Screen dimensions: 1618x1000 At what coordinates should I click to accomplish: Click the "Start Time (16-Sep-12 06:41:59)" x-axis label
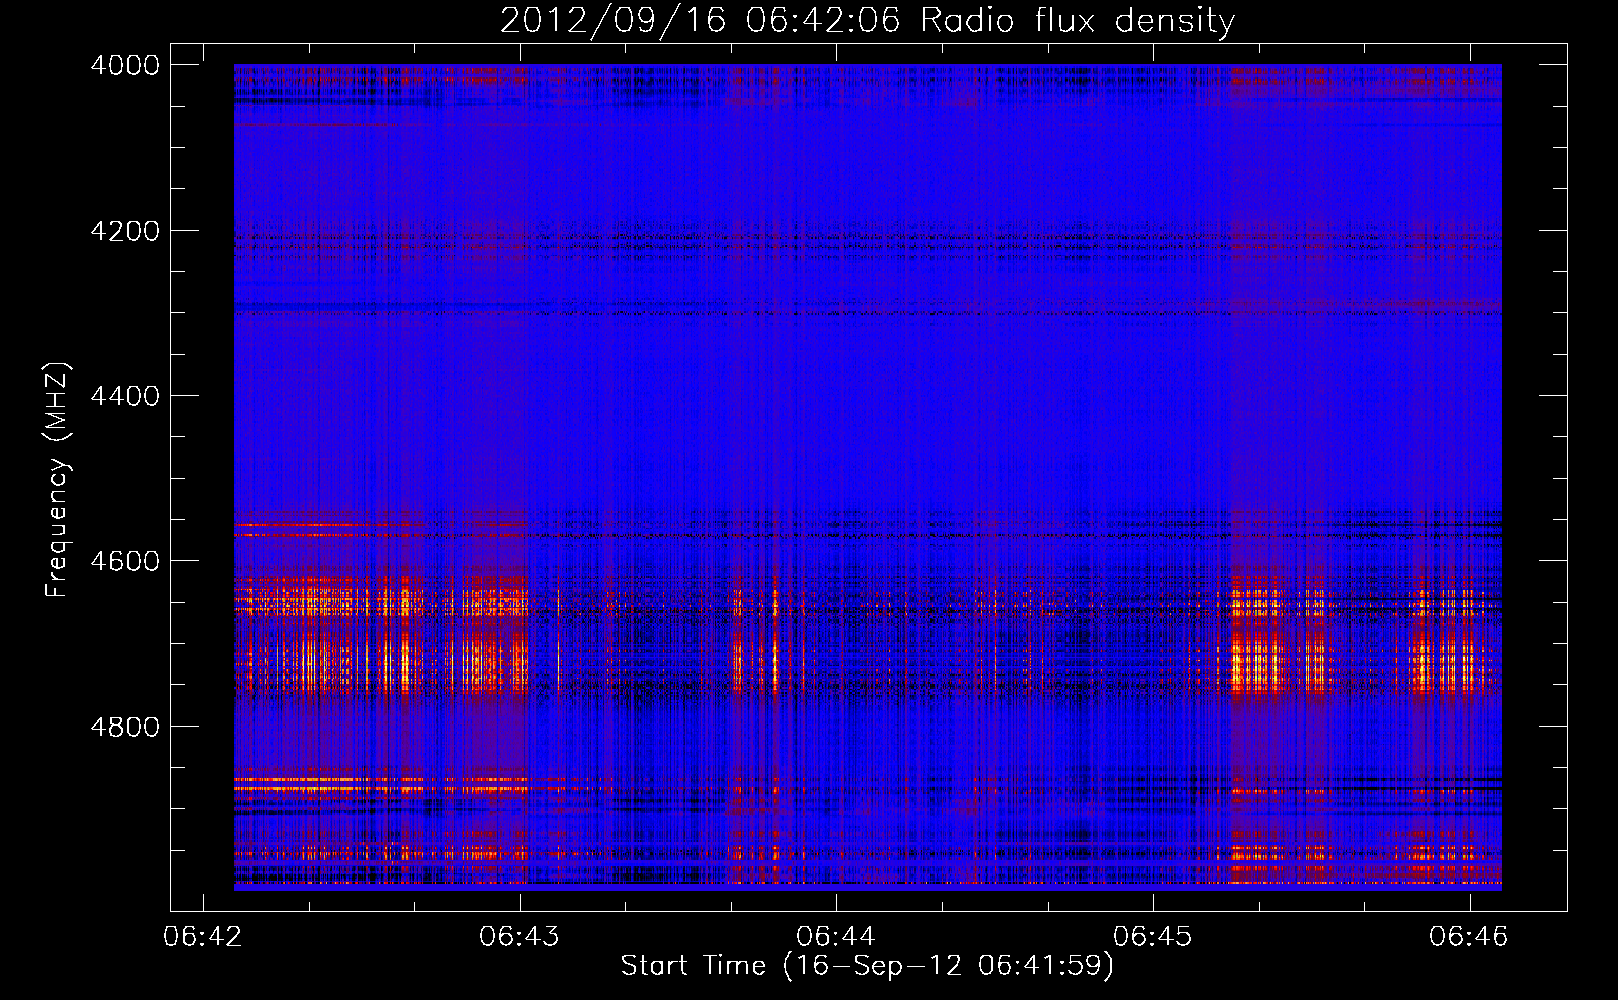pos(867,966)
